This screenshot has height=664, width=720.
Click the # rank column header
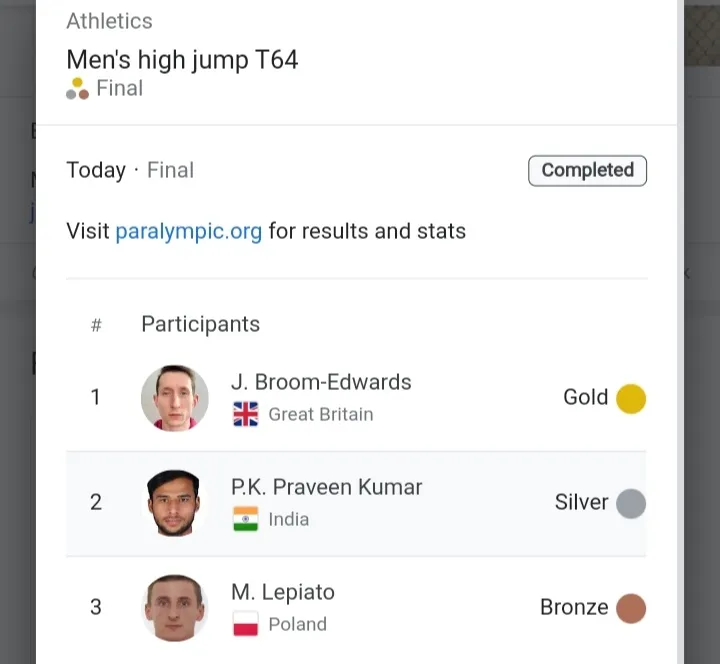(96, 325)
